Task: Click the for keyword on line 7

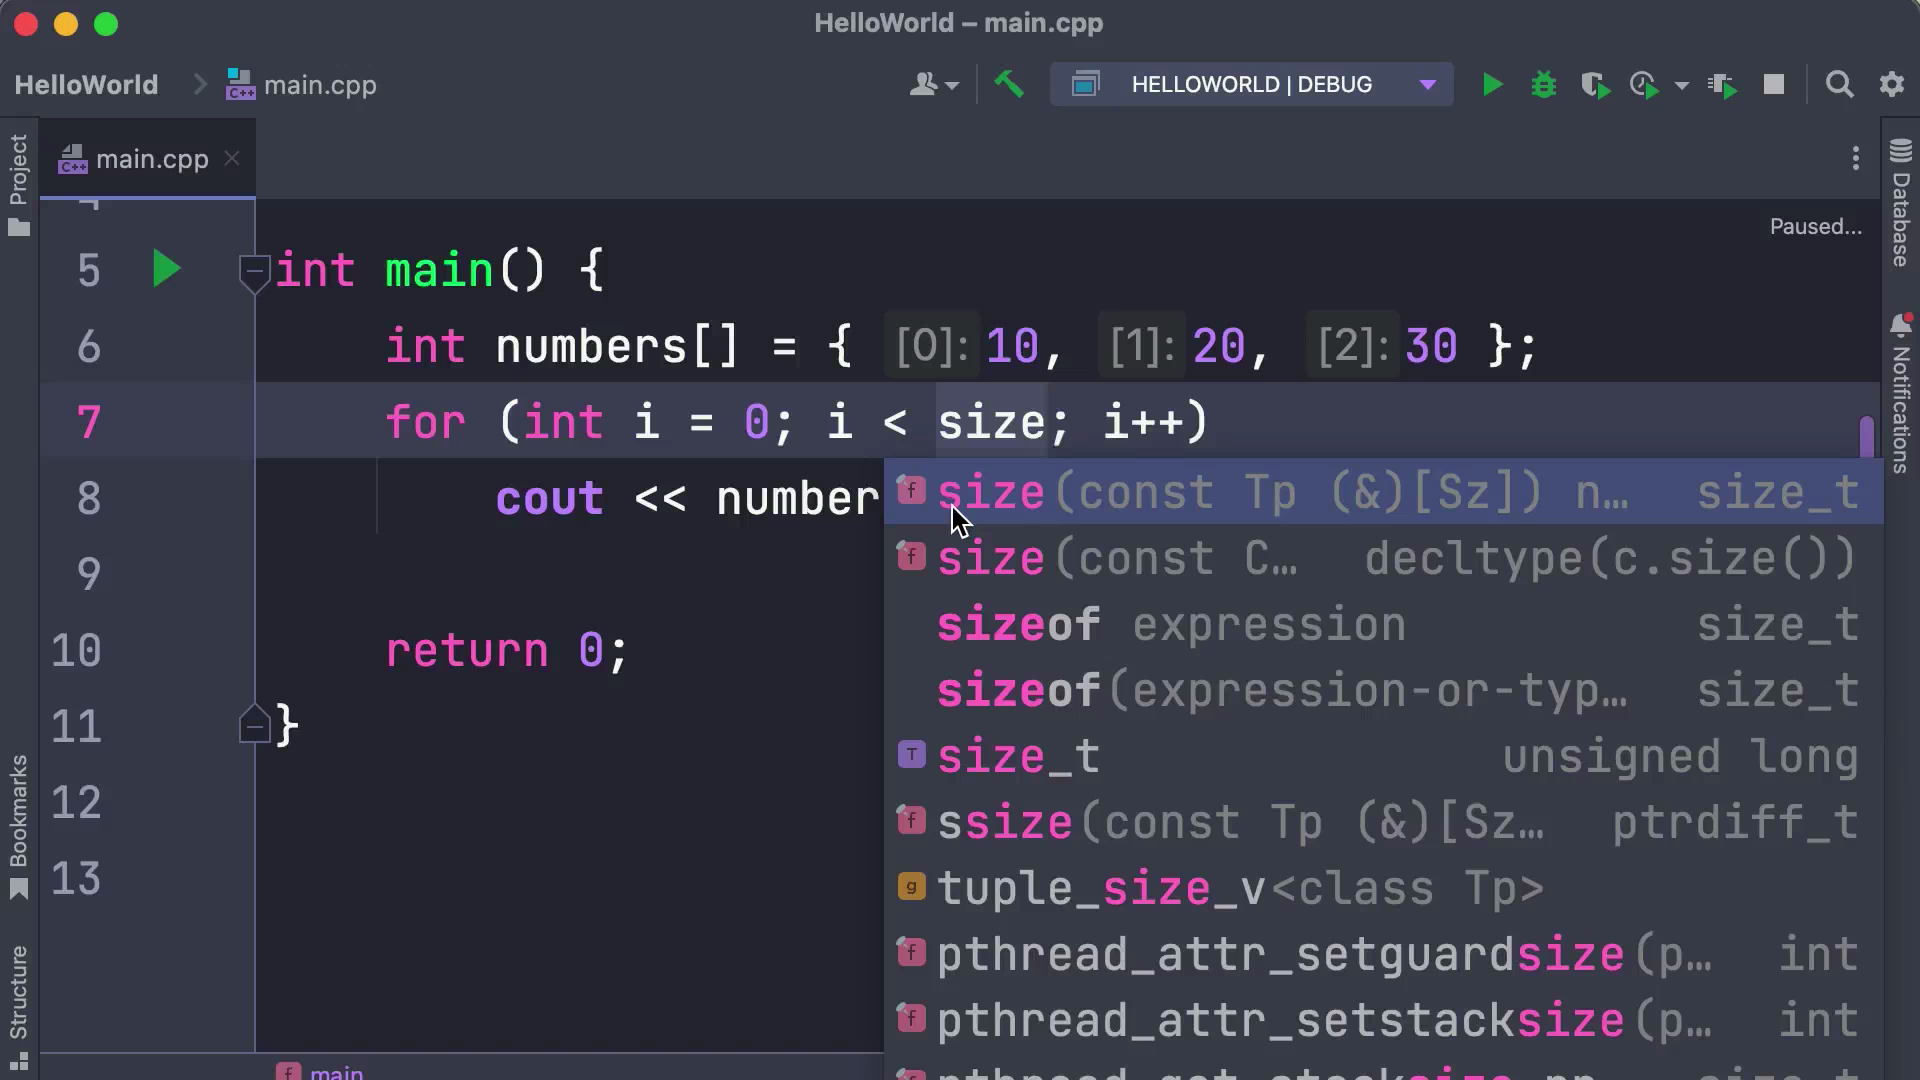Action: click(425, 422)
